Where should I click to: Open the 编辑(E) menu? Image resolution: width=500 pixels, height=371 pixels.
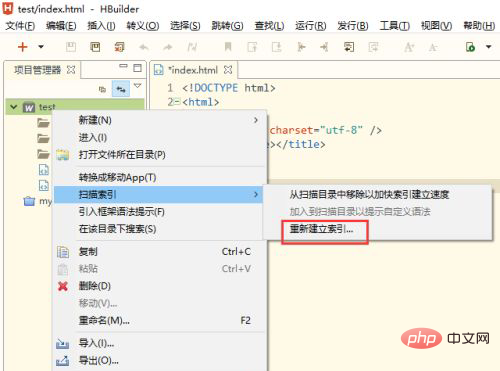(x=61, y=25)
